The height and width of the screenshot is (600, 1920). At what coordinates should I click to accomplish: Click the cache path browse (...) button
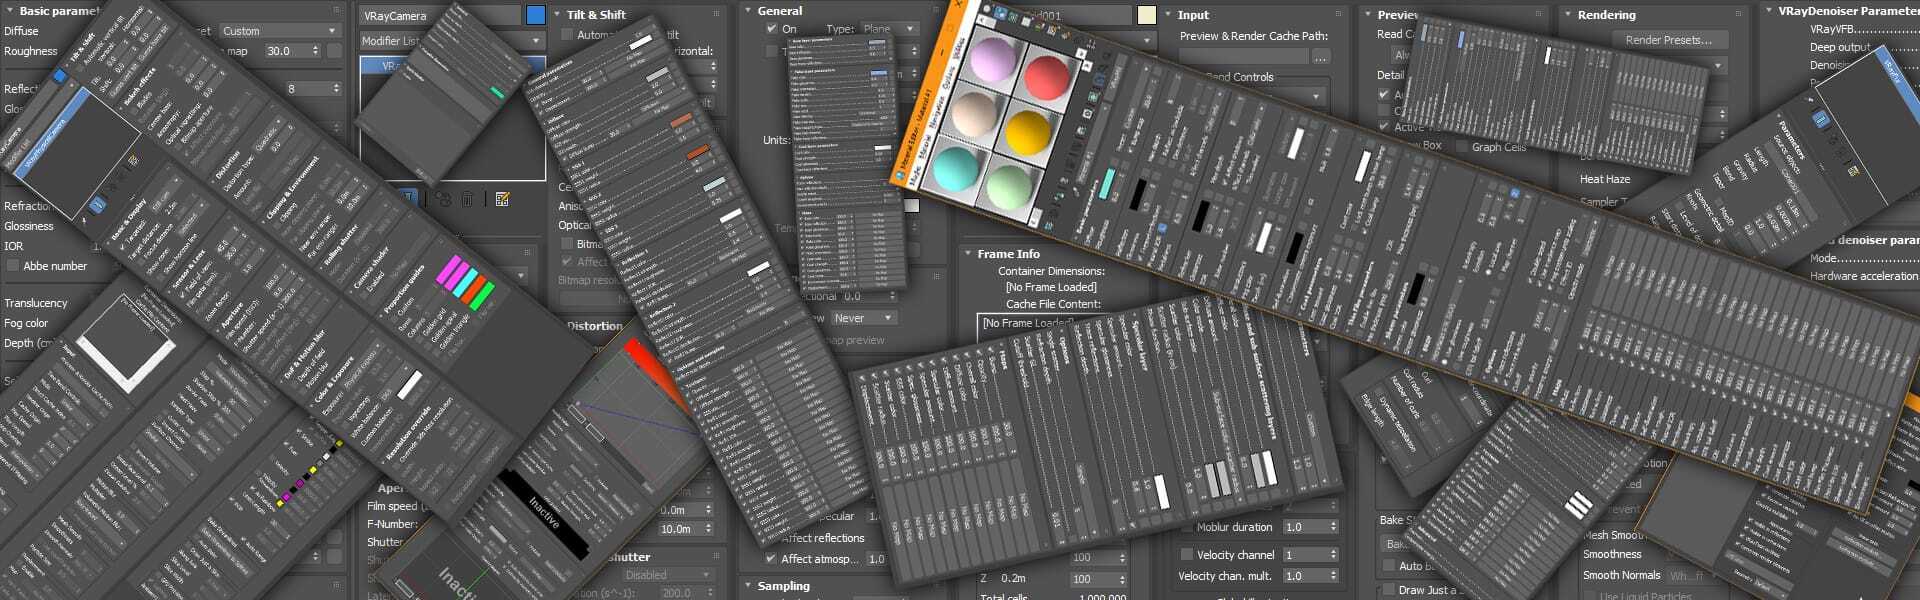click(1321, 57)
